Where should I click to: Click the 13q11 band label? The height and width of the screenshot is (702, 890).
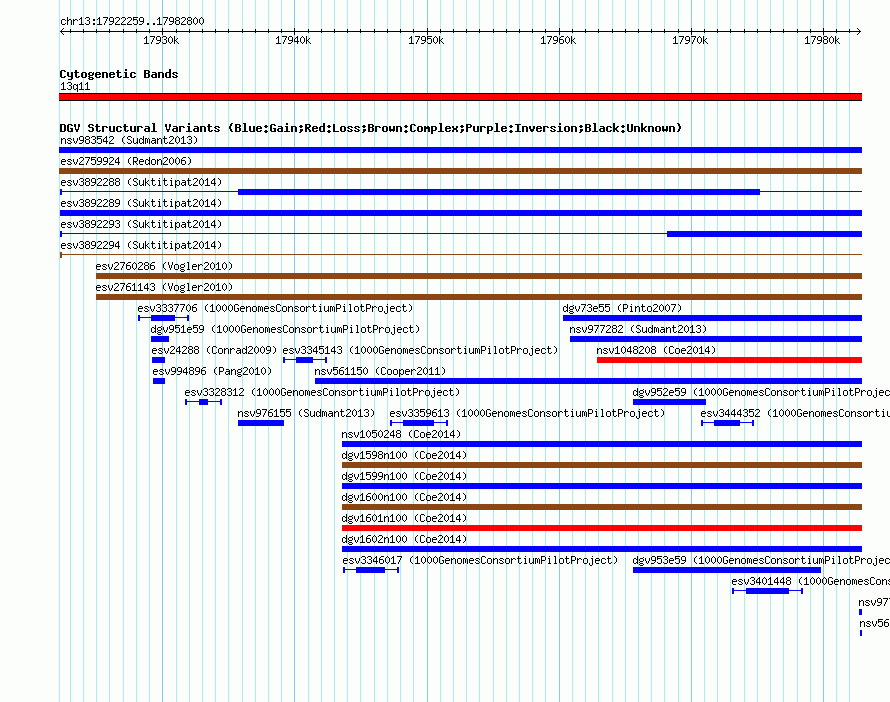coord(75,86)
